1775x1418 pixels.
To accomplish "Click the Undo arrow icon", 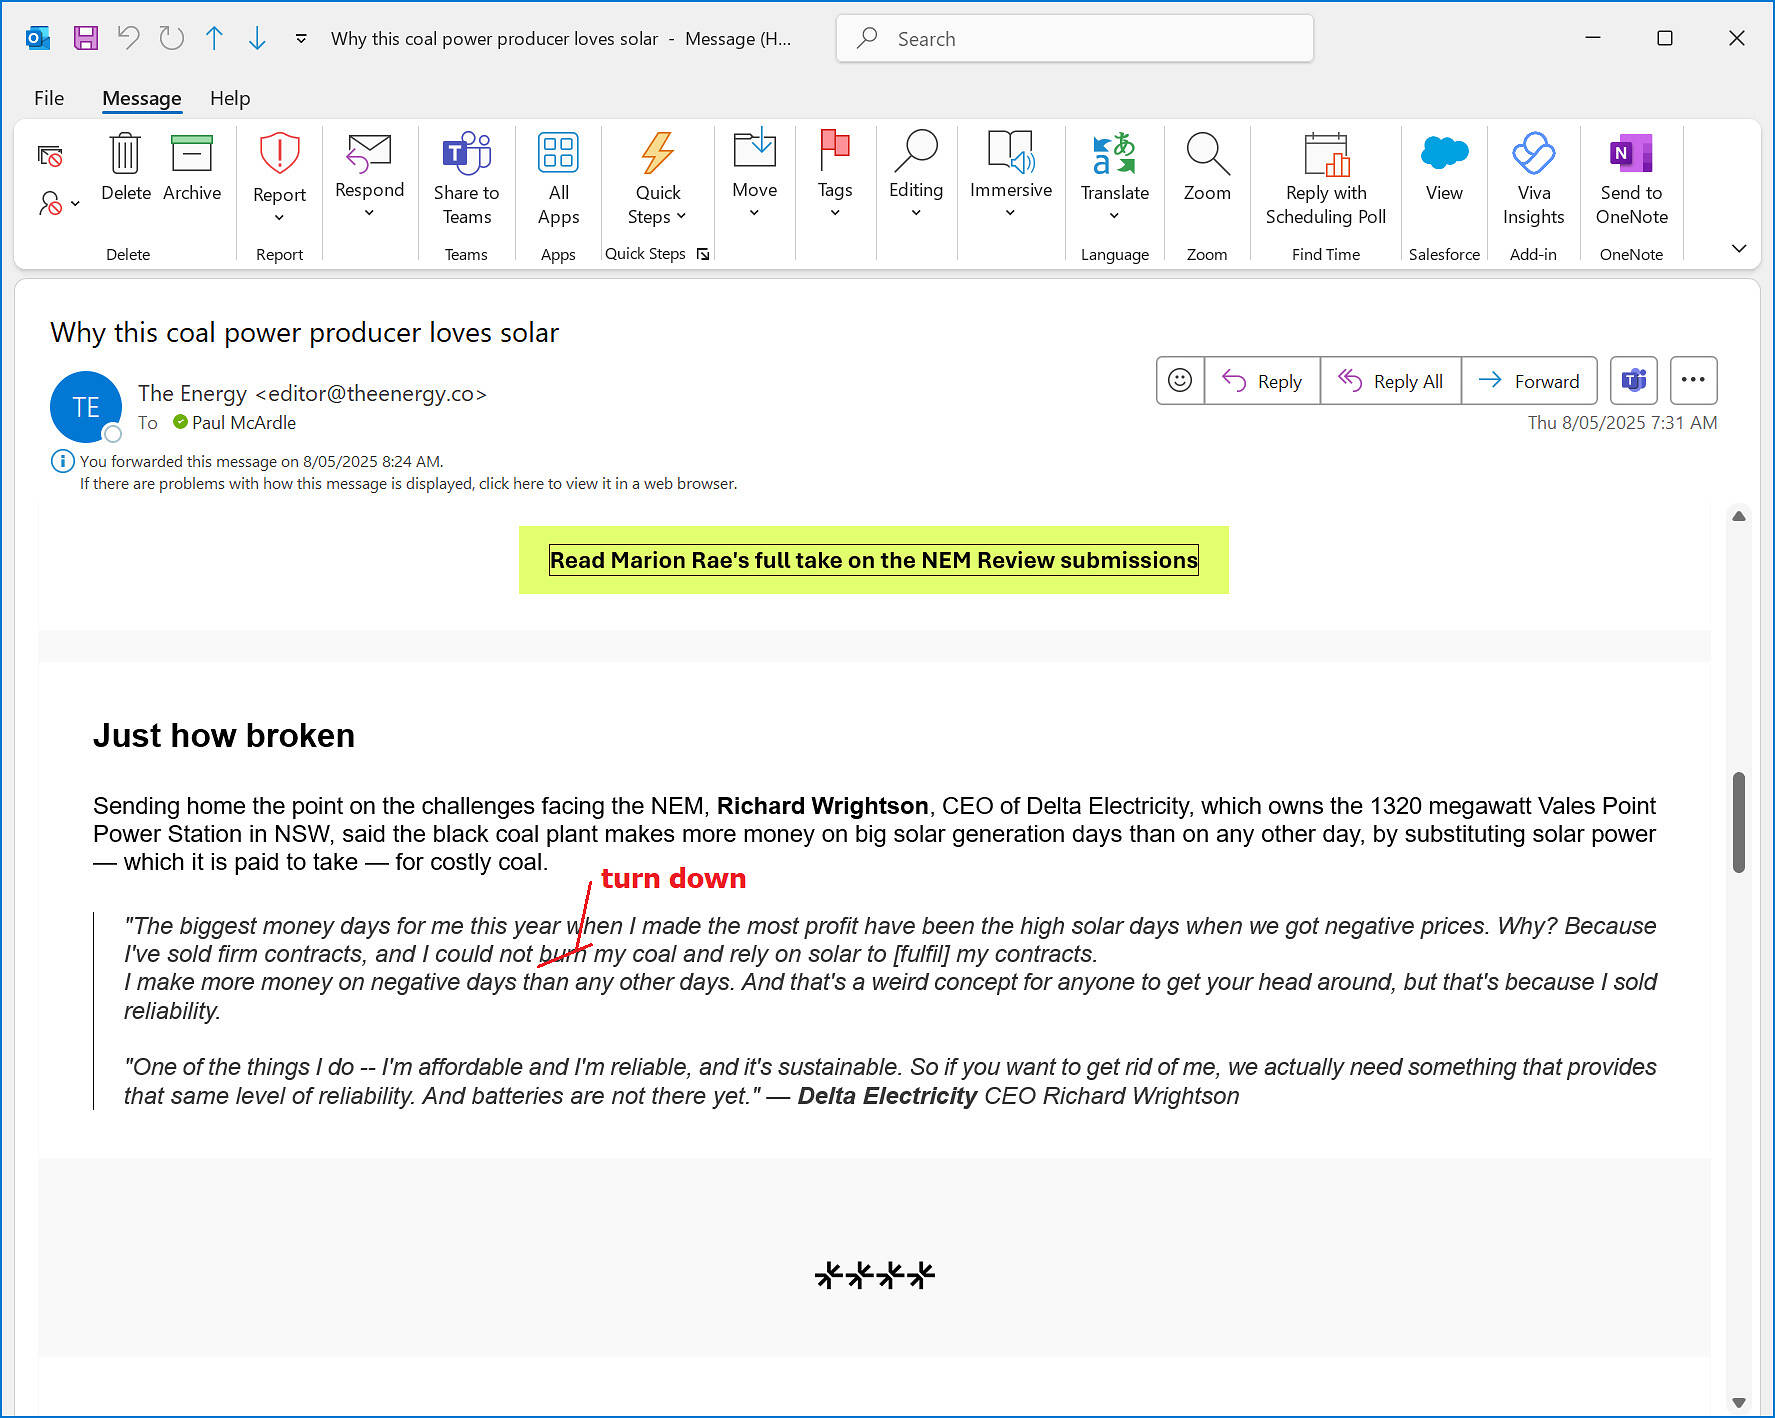I will tap(128, 38).
